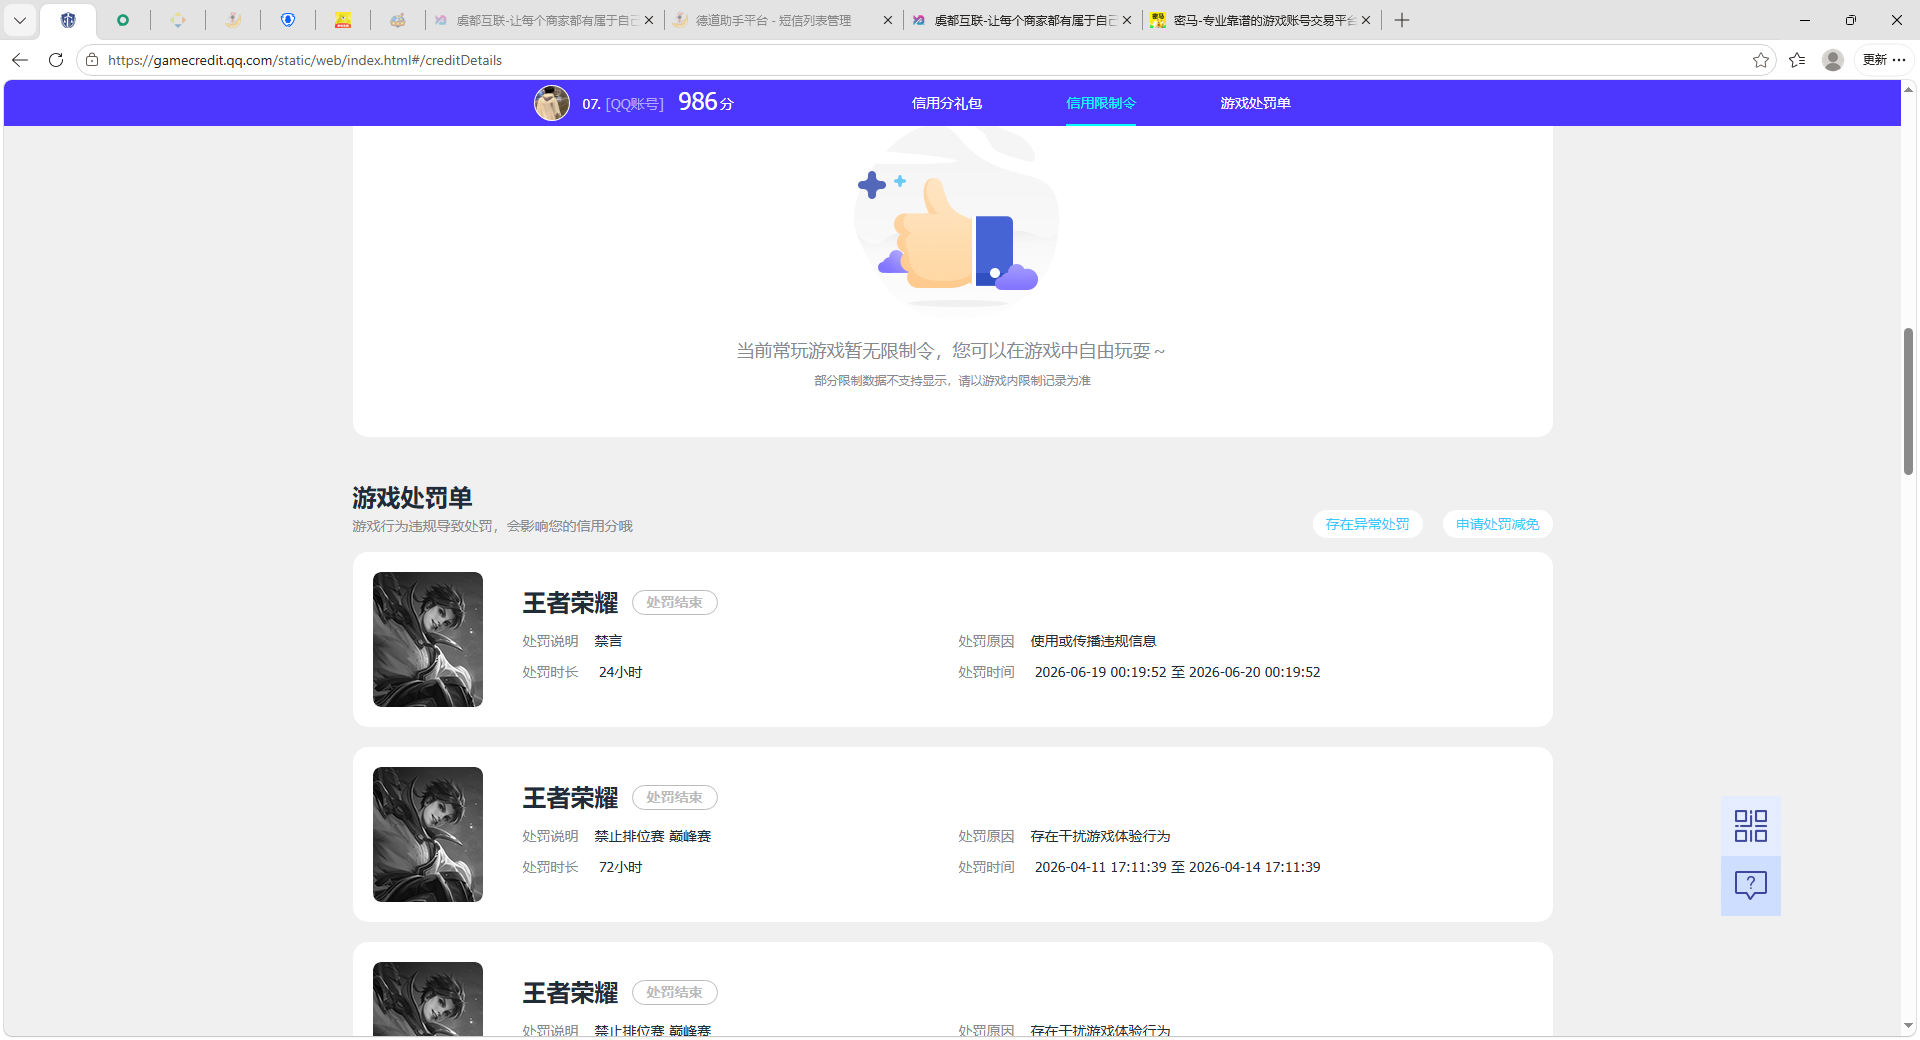Open 信用分礼包 navigation item
This screenshot has width=1920, height=1040.
pos(946,103)
